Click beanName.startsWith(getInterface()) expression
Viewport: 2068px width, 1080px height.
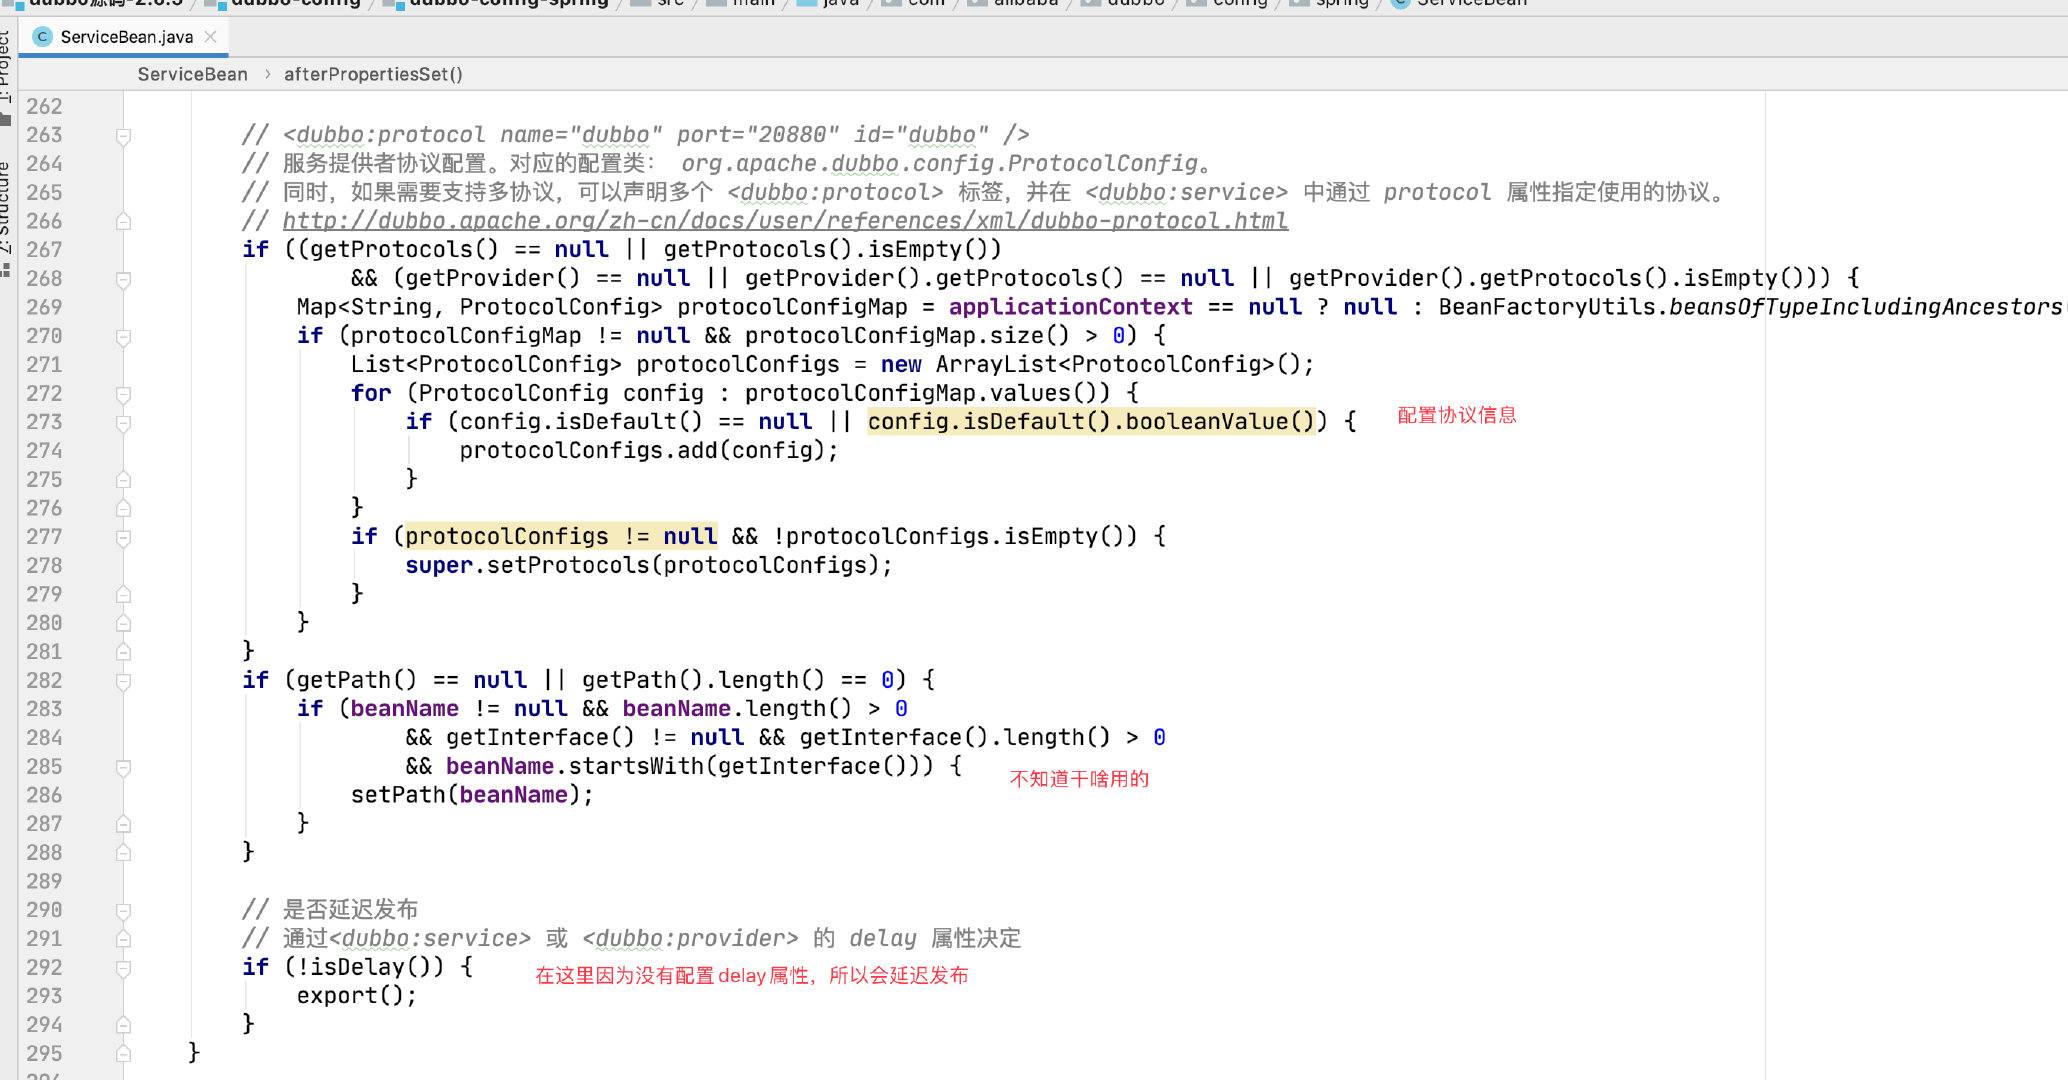pos(682,767)
